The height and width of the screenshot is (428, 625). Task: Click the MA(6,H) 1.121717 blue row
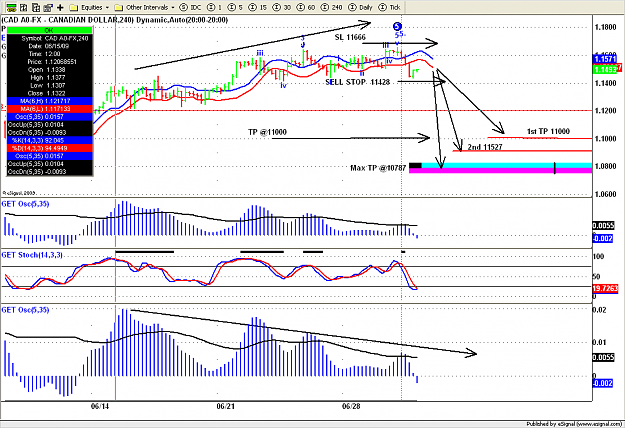tap(49, 101)
